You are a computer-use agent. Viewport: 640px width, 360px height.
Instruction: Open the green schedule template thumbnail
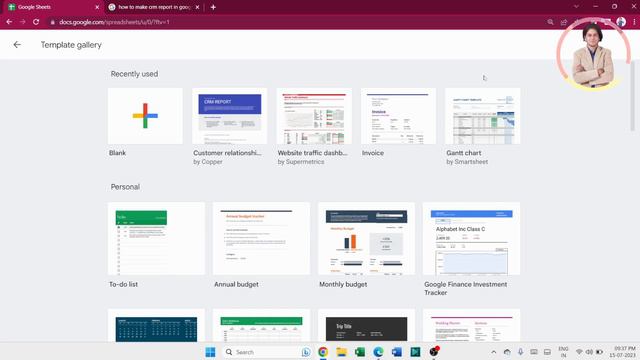(261, 325)
